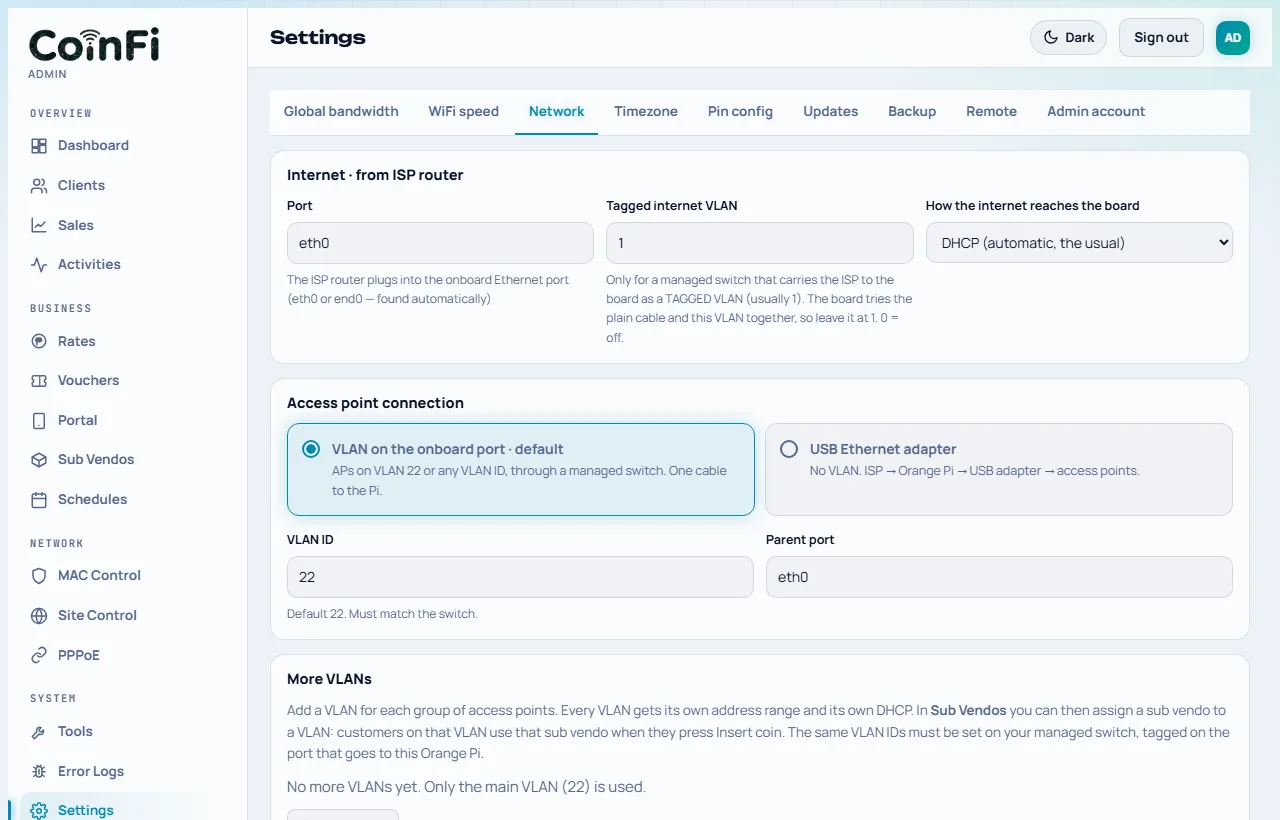1280x820 pixels.
Task: Click the Rates coin icon
Action: (x=39, y=342)
